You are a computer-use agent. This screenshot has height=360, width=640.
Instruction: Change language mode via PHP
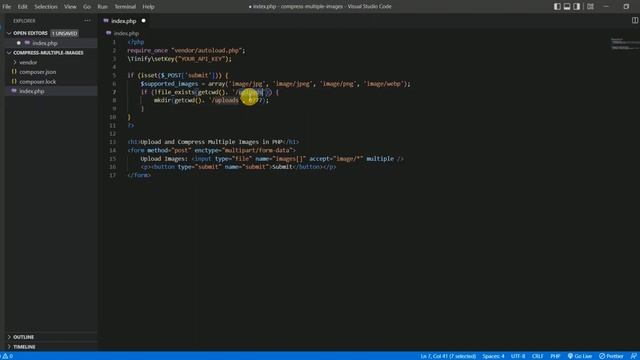[x=555, y=356]
